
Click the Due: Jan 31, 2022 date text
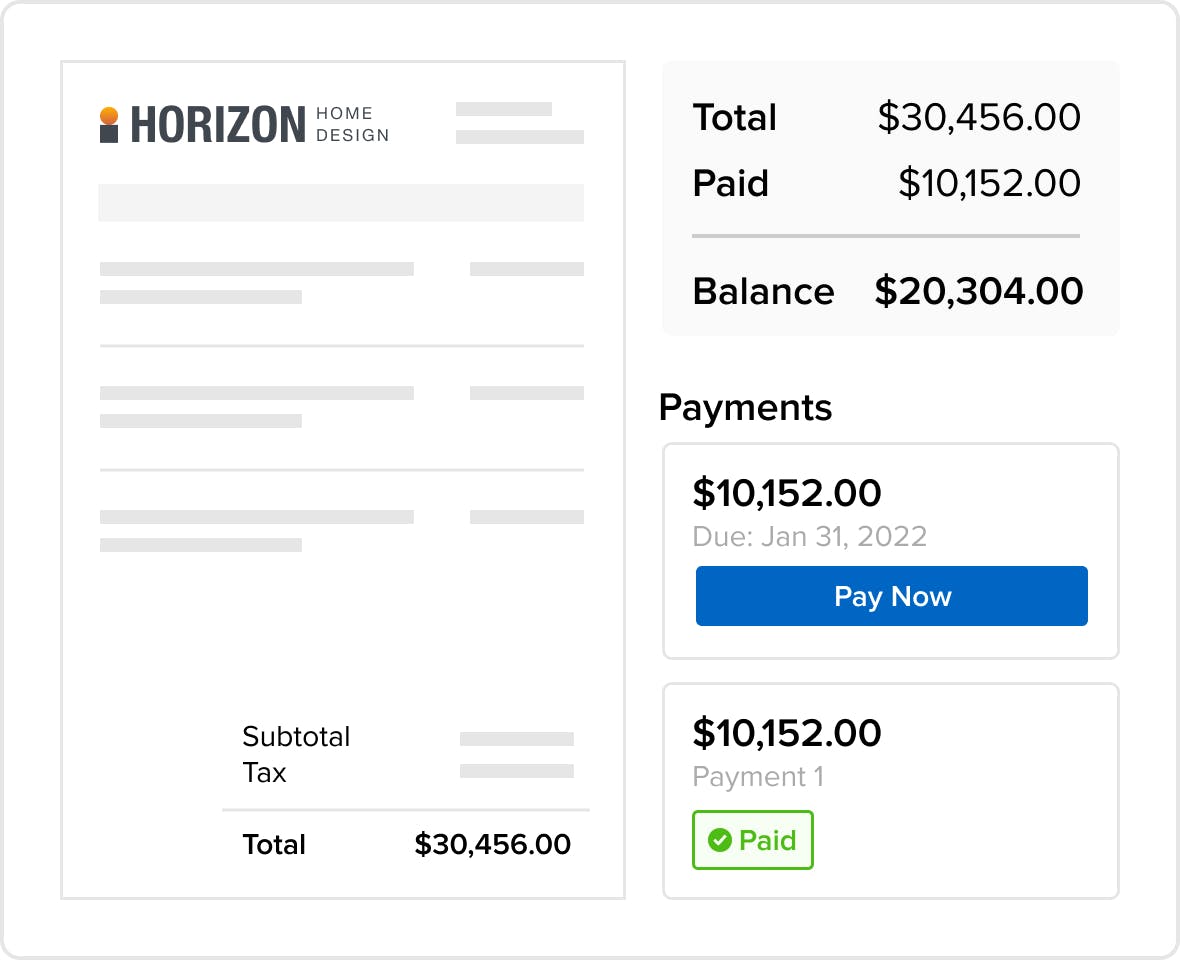(809, 536)
